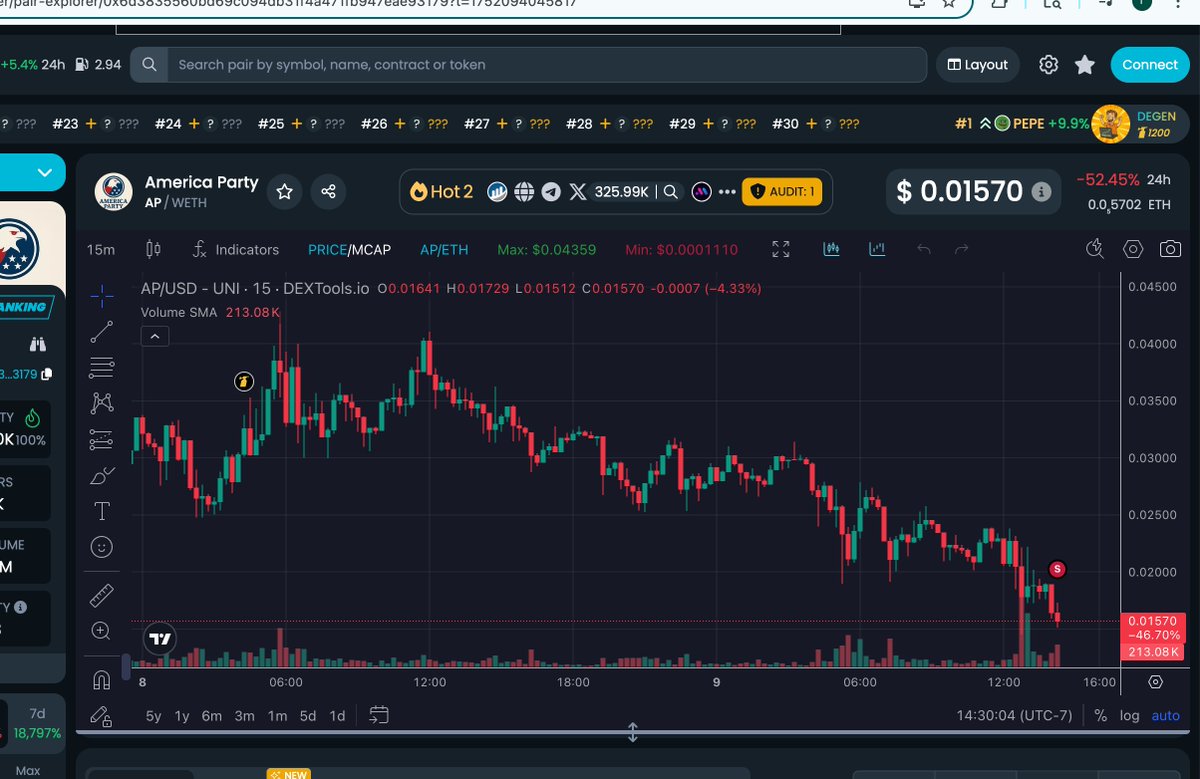Select the trend line drawing tool
Image resolution: width=1200 pixels, height=779 pixels.
(102, 331)
